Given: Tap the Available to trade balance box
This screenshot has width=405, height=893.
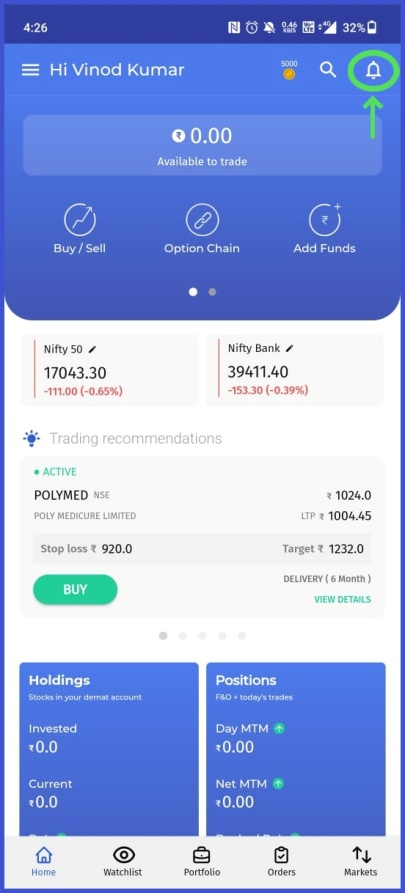Looking at the screenshot, I should [202, 145].
